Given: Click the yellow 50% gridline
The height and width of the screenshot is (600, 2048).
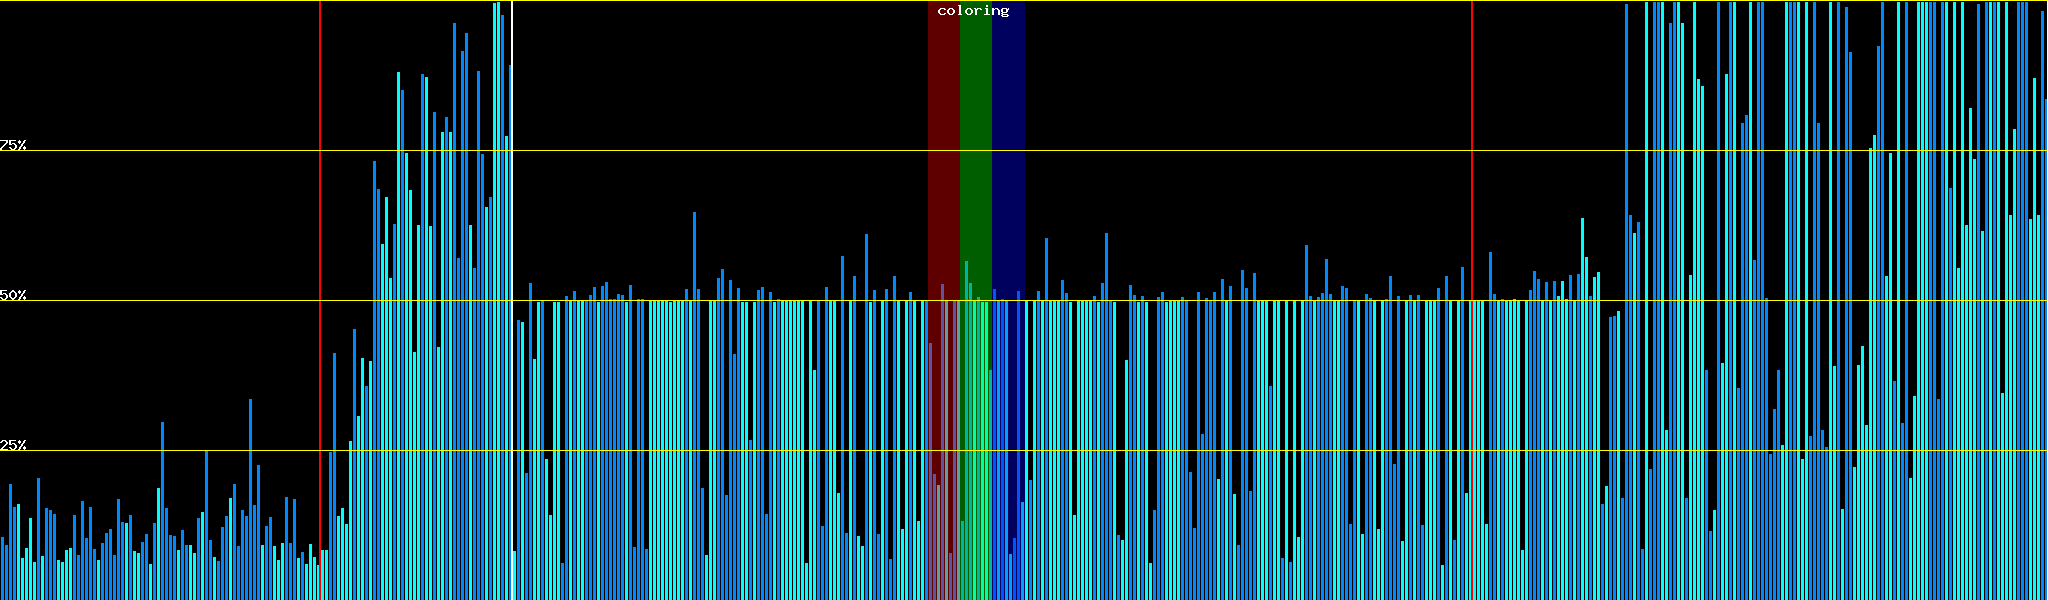Looking at the screenshot, I should click(x=1200, y=301).
